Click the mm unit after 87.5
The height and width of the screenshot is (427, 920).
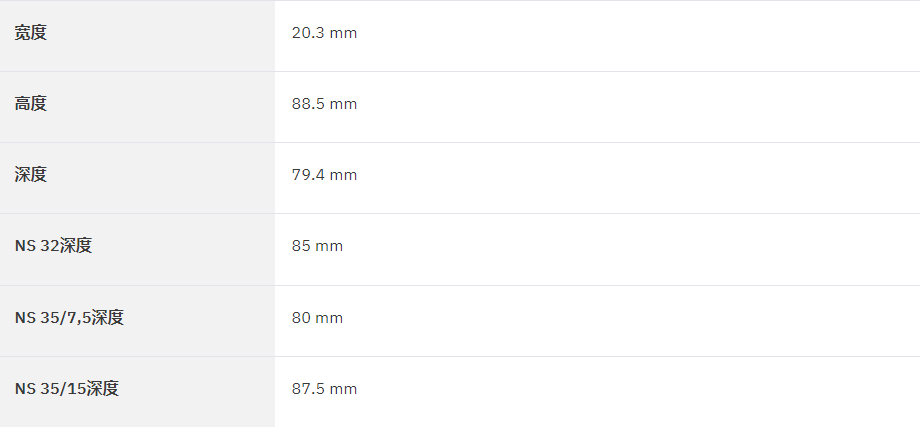coord(343,389)
